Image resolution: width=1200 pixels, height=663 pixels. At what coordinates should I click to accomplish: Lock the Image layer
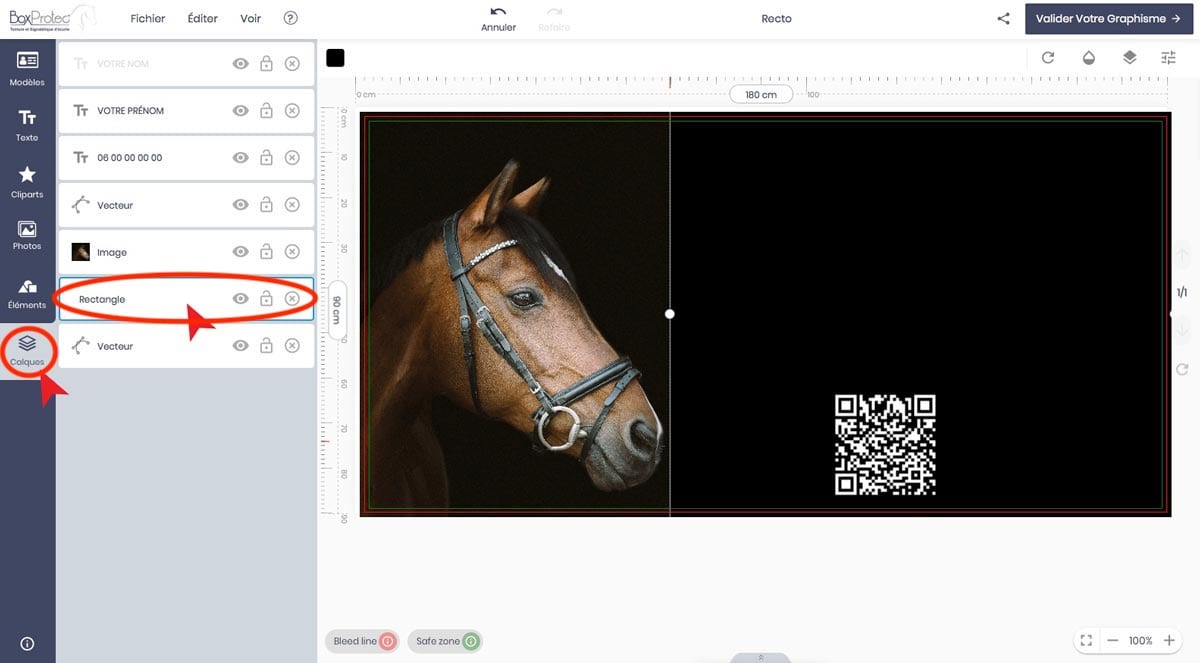pyautogui.click(x=266, y=252)
